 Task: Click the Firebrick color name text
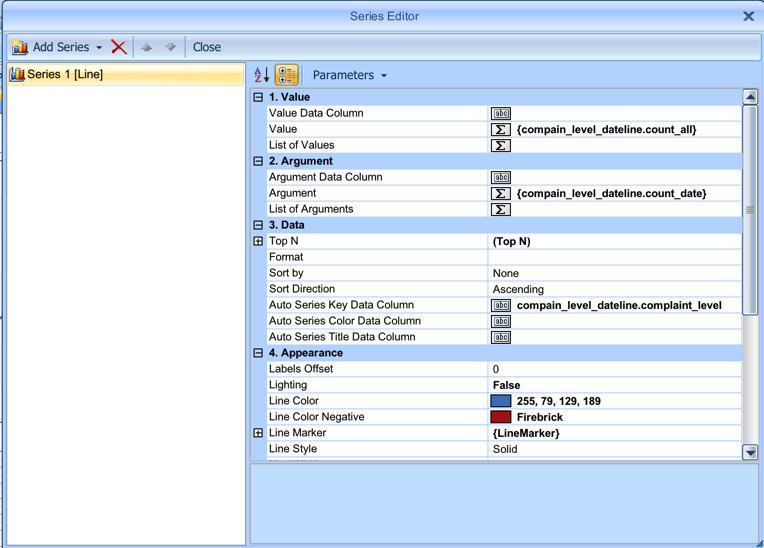click(539, 417)
